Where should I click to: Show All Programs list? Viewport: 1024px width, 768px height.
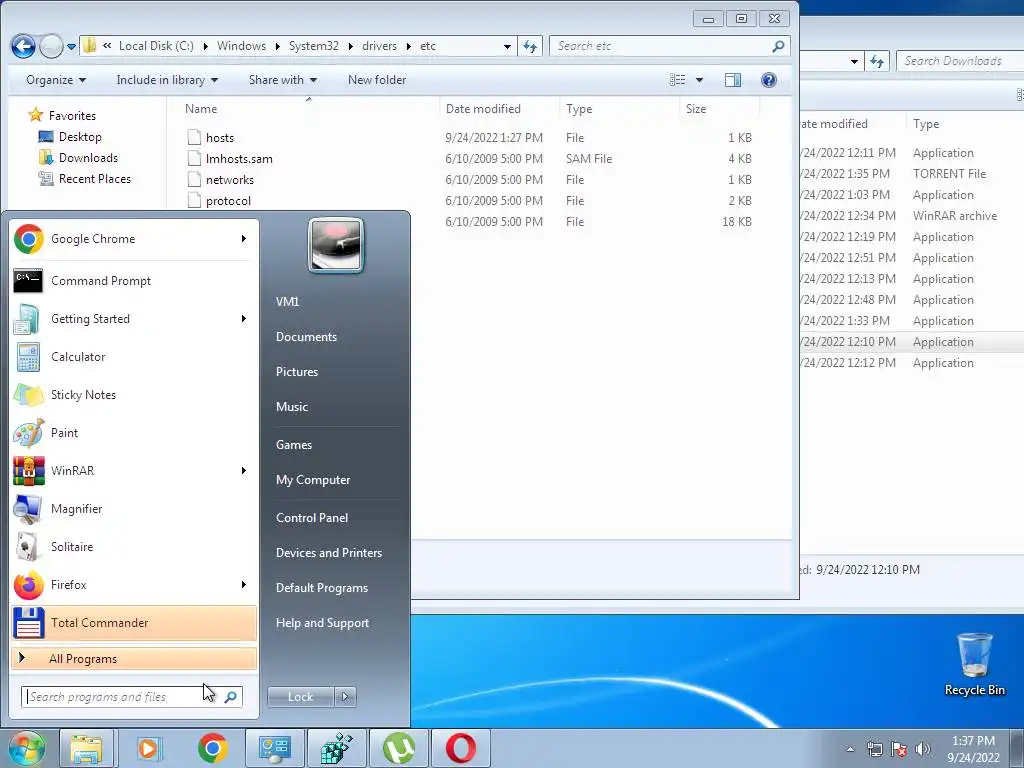pyautogui.click(x=134, y=659)
